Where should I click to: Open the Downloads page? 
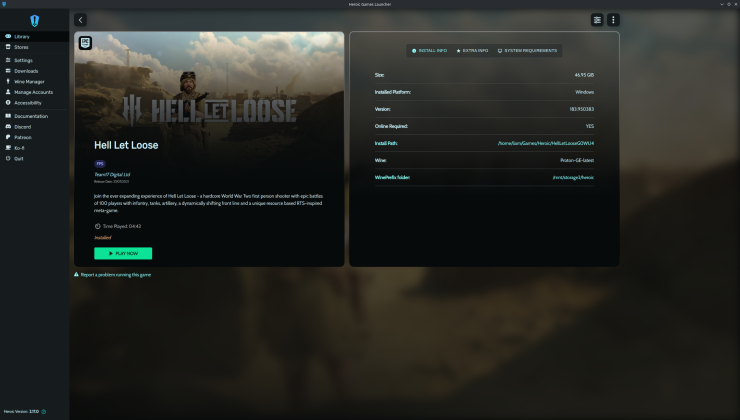pyautogui.click(x=26, y=71)
